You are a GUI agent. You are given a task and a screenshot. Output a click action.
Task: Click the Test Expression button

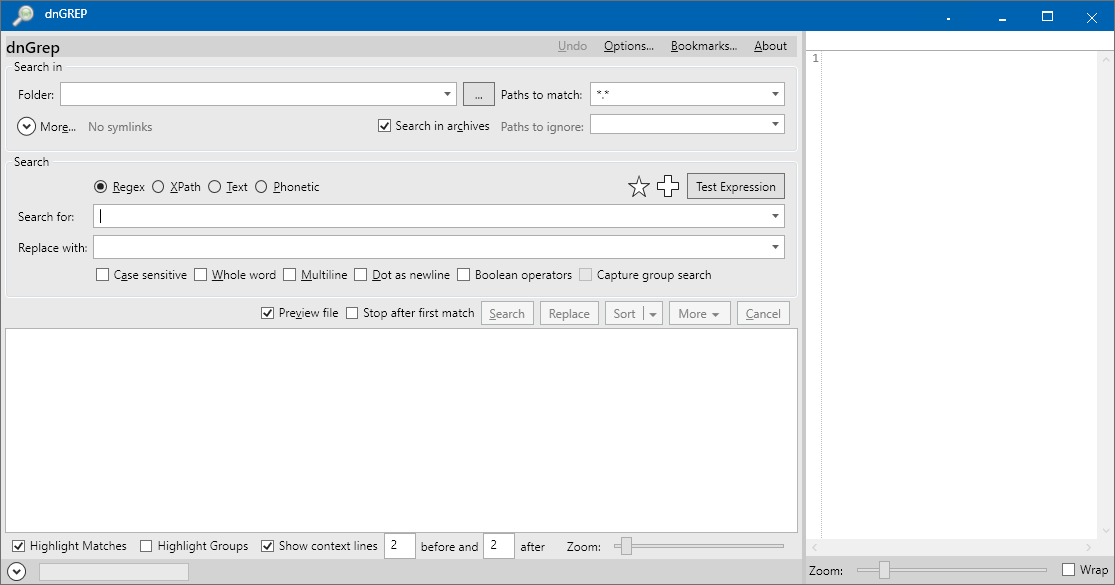click(x=735, y=186)
